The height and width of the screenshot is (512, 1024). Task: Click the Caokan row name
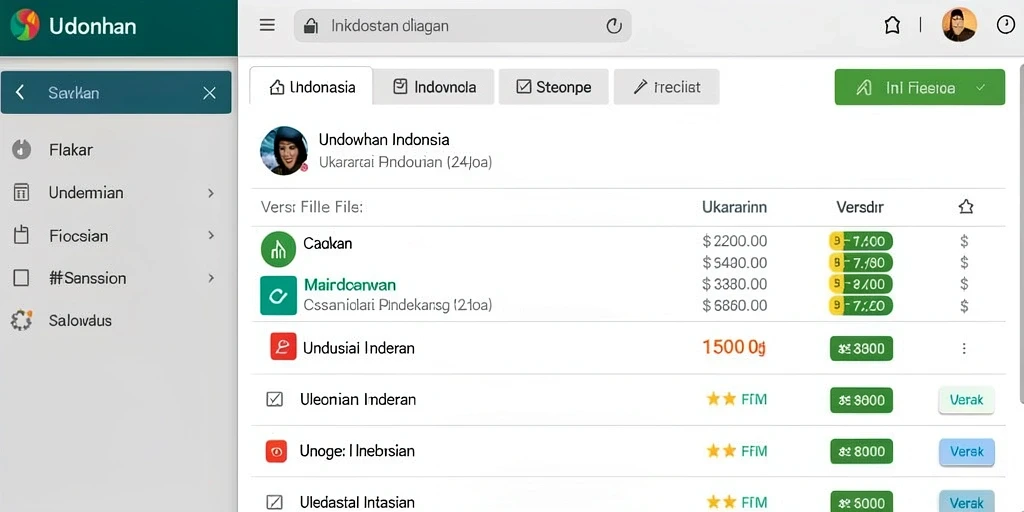(328, 244)
